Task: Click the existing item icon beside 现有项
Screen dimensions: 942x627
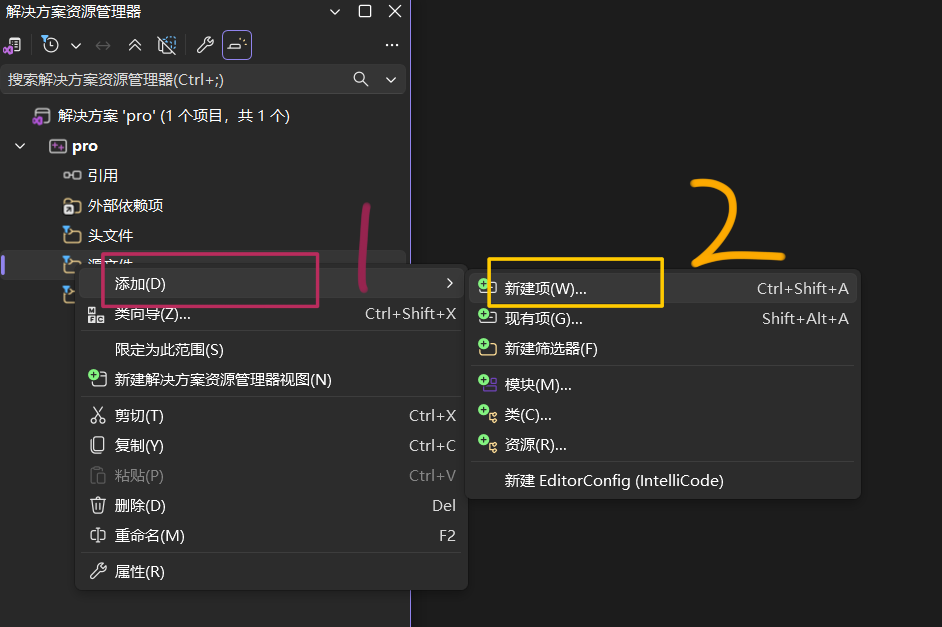Action: [487, 317]
